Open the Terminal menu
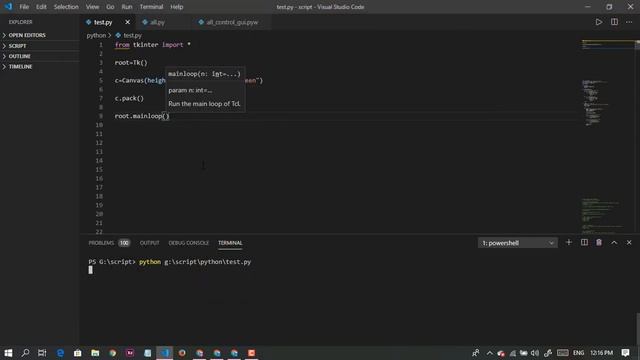The image size is (640, 360). click(151, 7)
